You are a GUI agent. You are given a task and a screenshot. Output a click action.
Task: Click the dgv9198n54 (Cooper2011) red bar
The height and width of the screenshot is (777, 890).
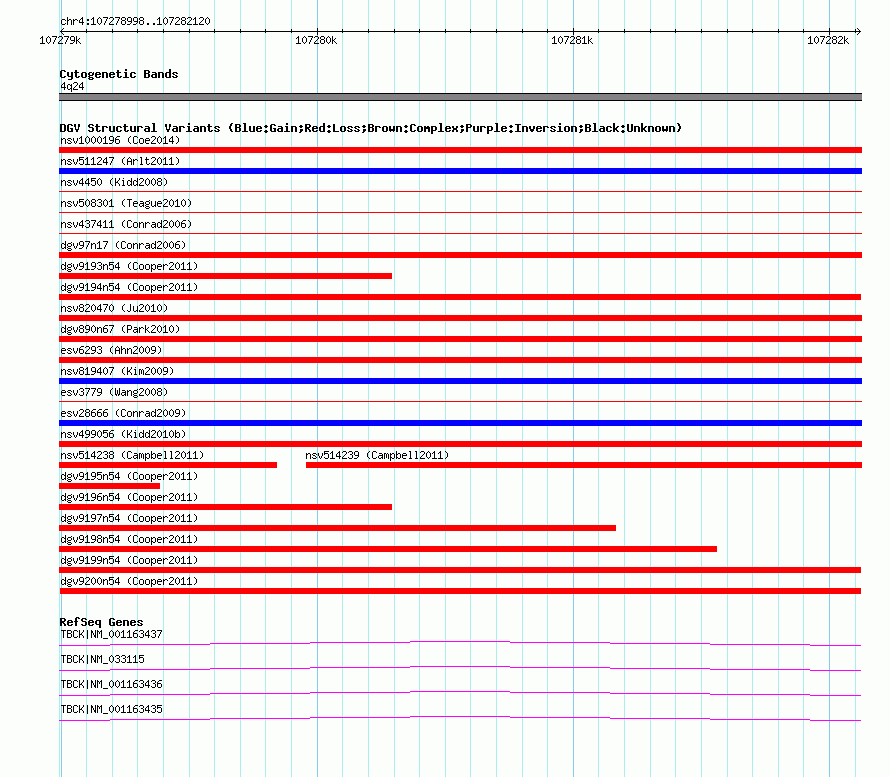388,549
